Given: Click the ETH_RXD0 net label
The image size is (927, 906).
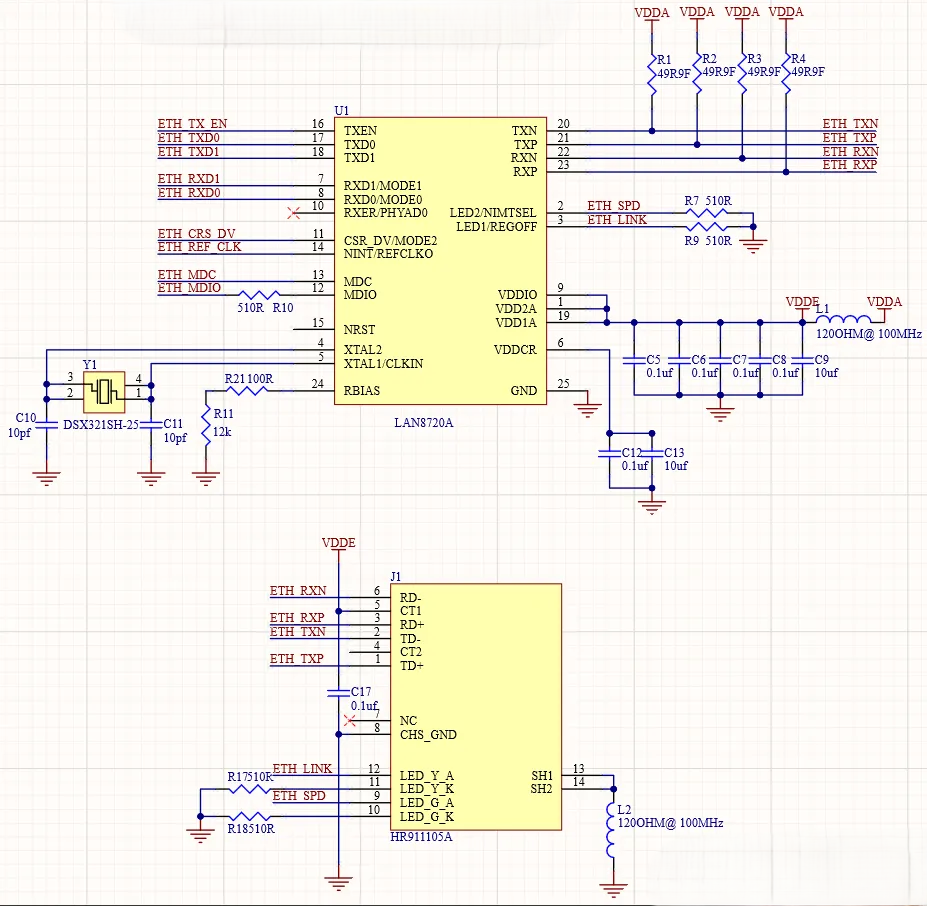Looking at the screenshot, I should coord(189,193).
